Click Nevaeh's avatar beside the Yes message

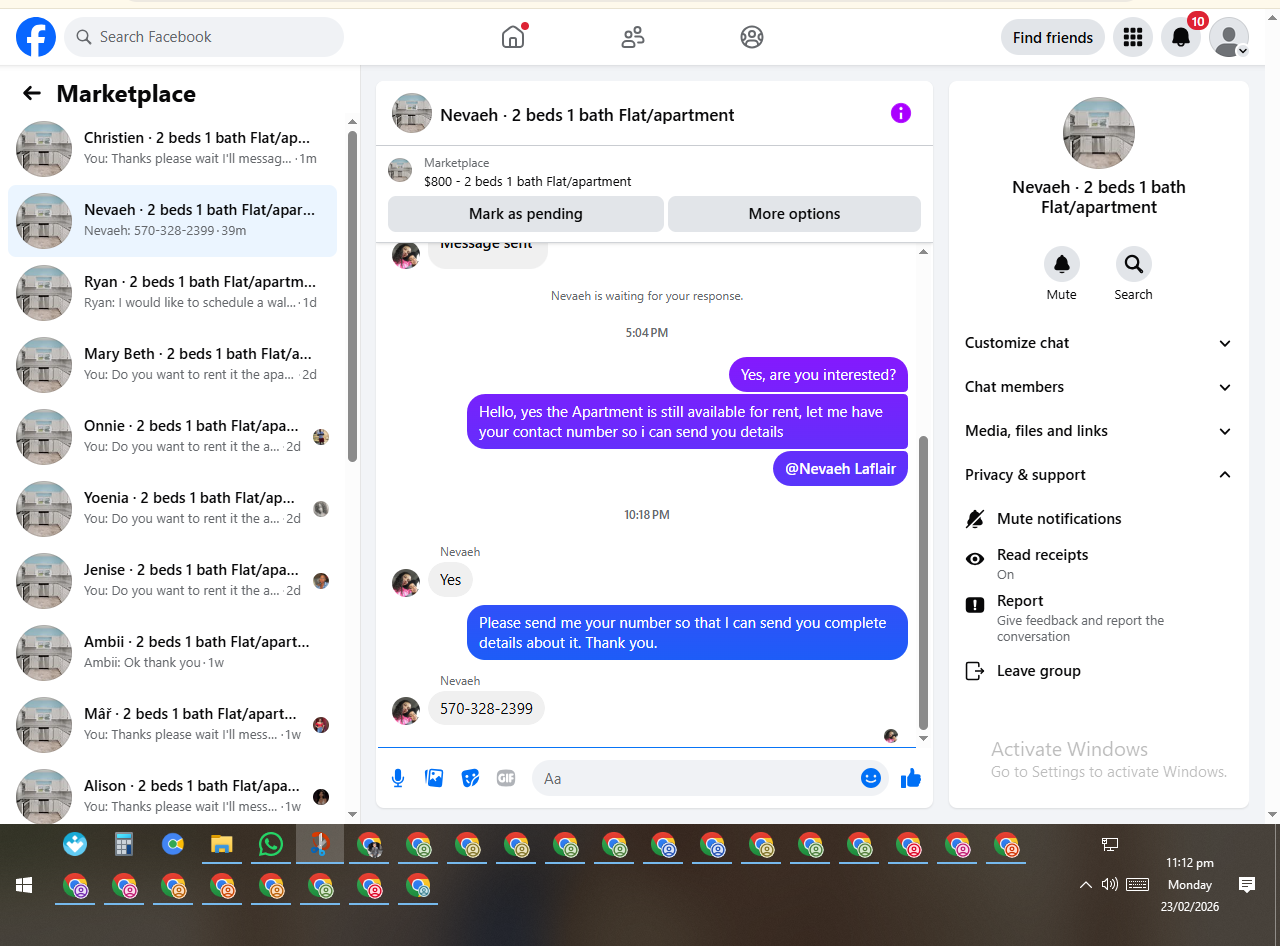(x=406, y=583)
